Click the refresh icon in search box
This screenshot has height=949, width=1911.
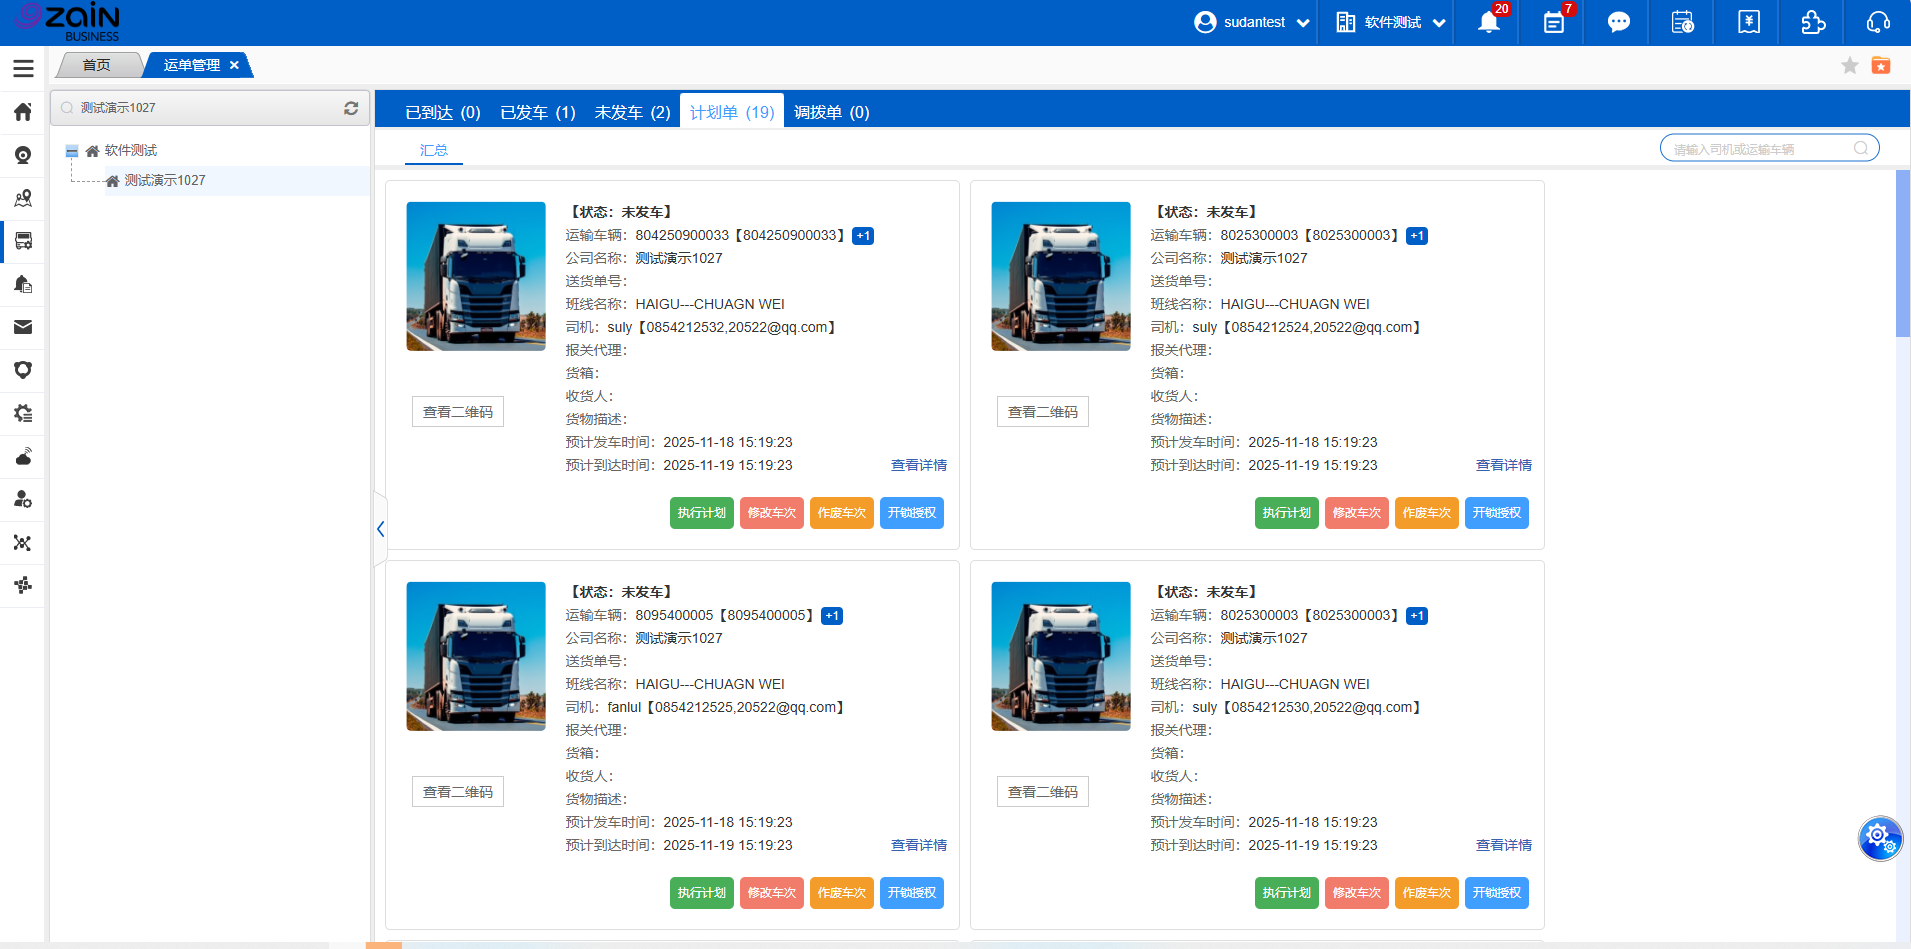click(351, 108)
